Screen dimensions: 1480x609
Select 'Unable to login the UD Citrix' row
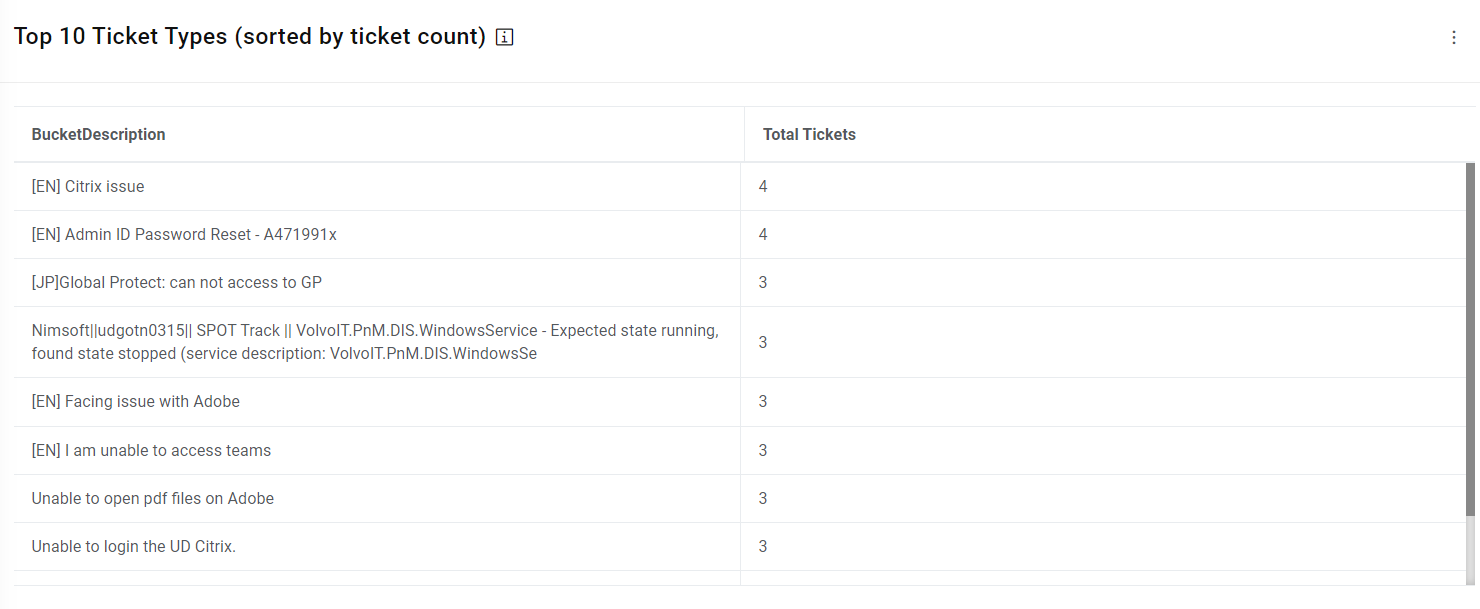(x=134, y=547)
